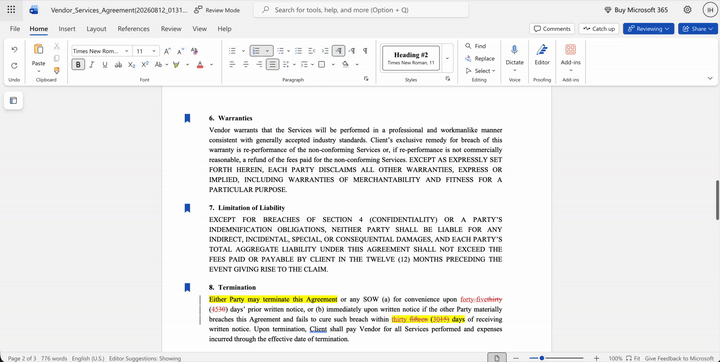Viewport: 720px width, 362px height.
Task: Switch to the View tab
Action: click(x=199, y=28)
